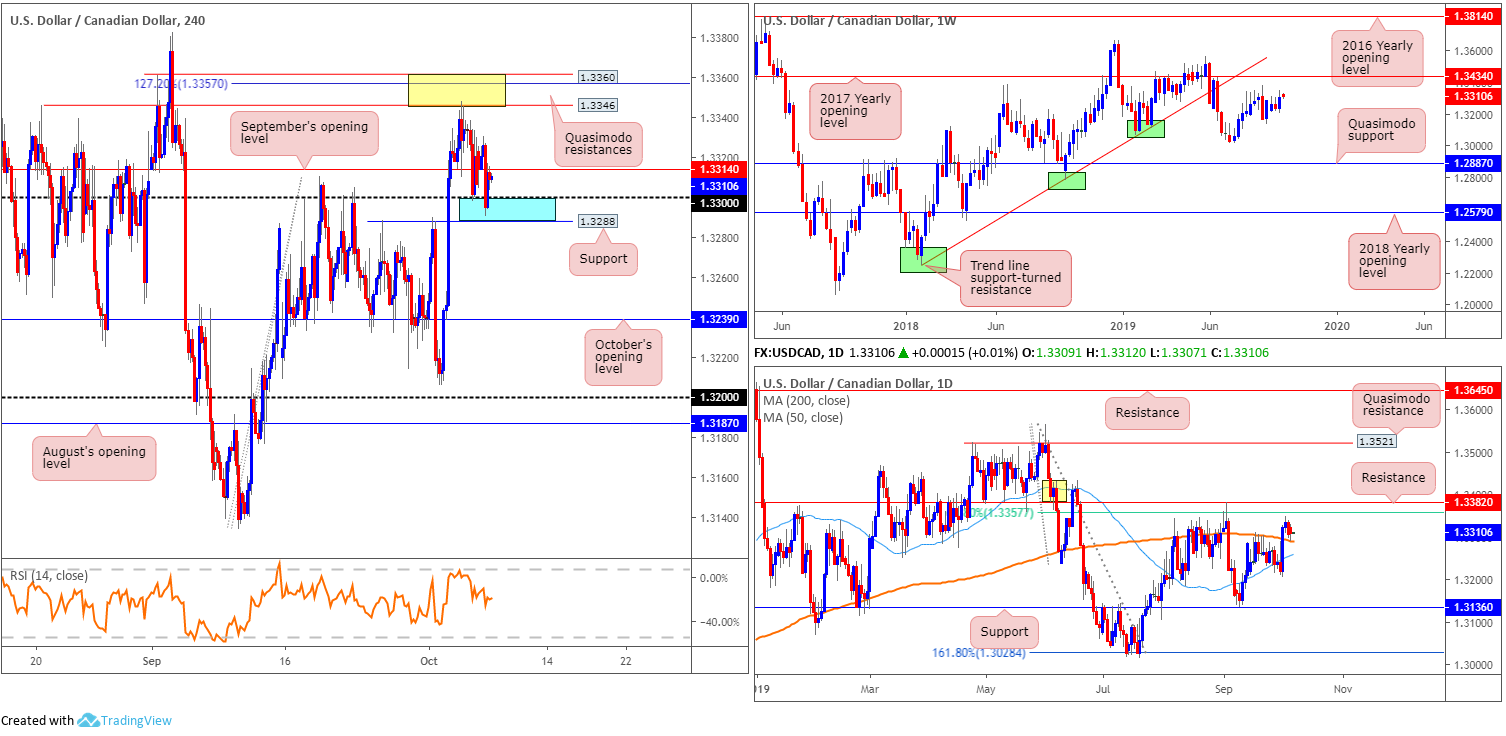The image size is (1506, 736).
Task: Click the 1.31870 price tag on H4 axis
Action: click(x=721, y=423)
